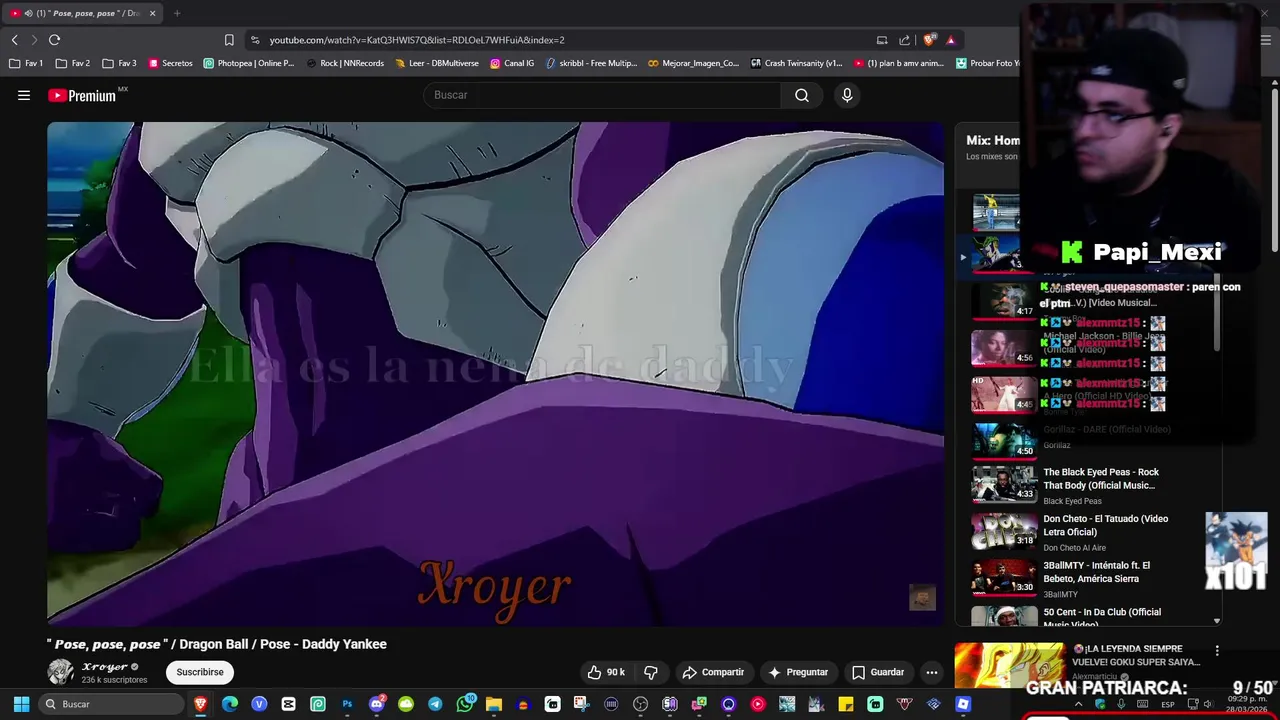The width and height of the screenshot is (1280, 720).
Task: Reload the YouTube page
Action: click(x=54, y=40)
